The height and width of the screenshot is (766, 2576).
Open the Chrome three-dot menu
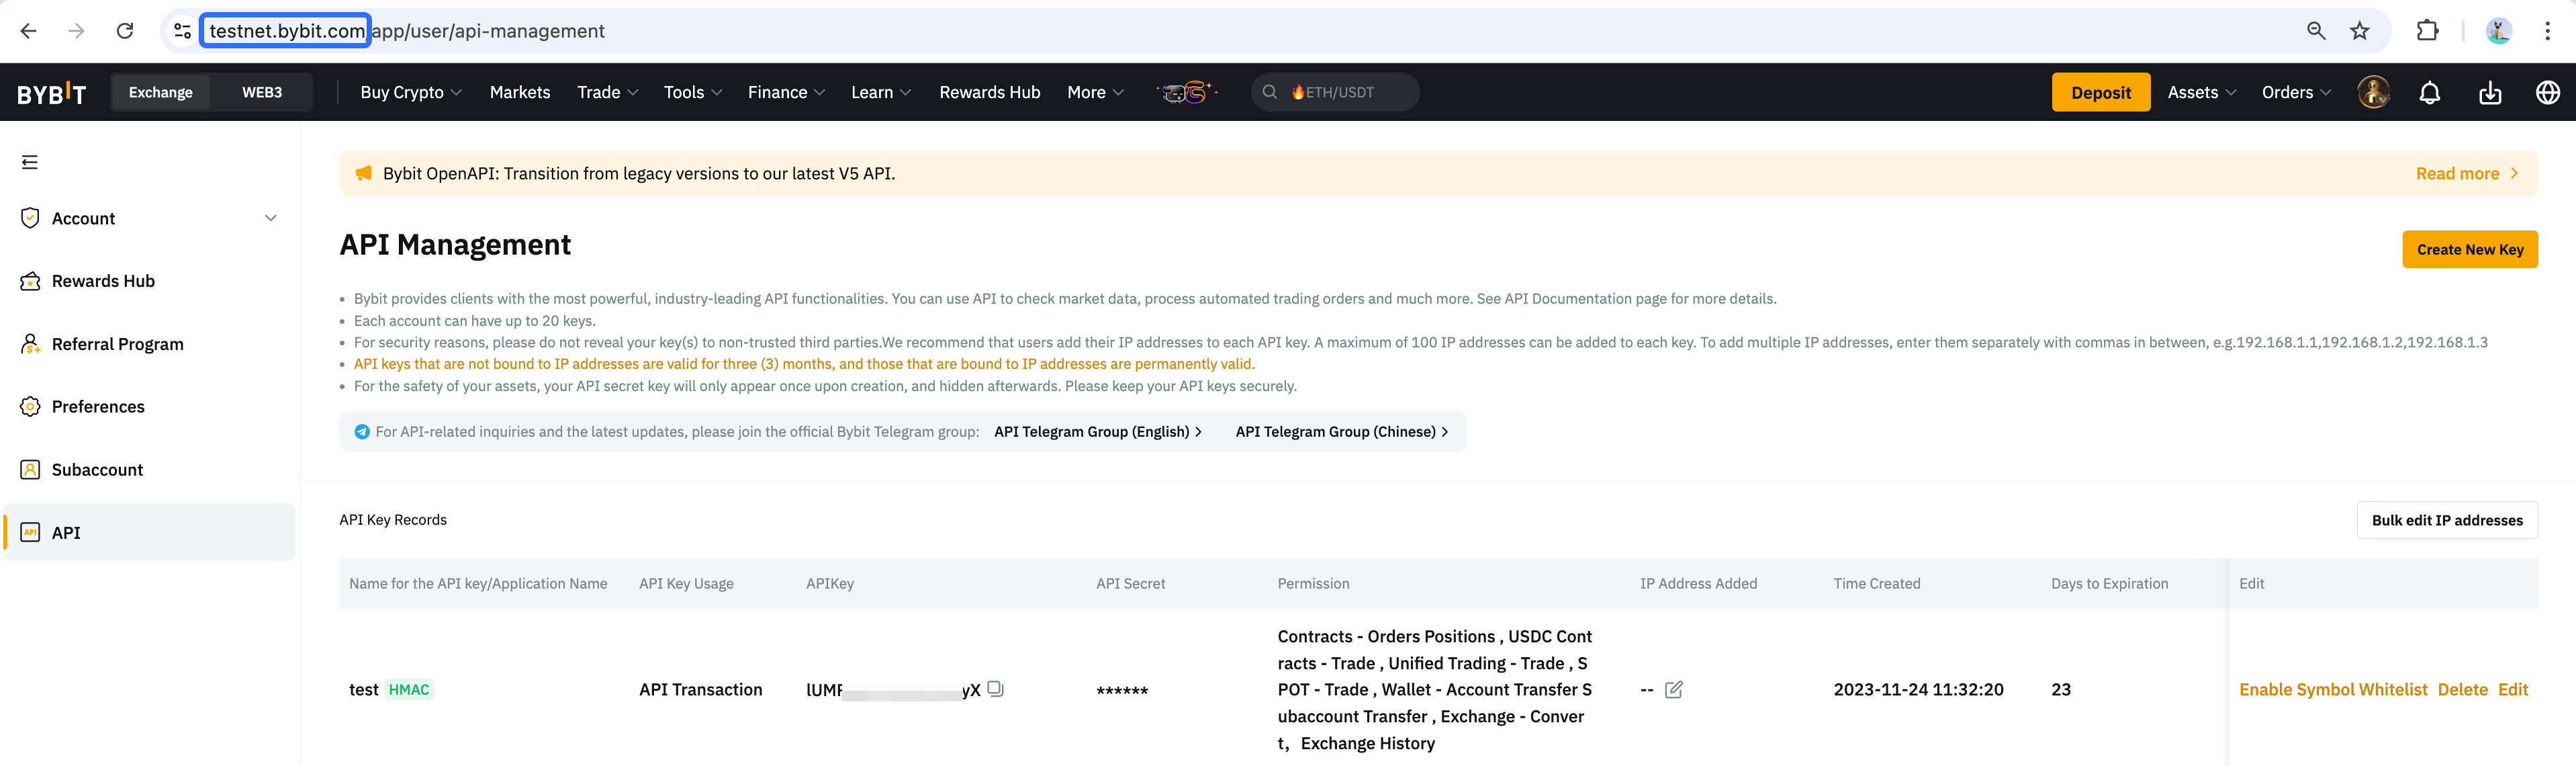click(x=2547, y=31)
